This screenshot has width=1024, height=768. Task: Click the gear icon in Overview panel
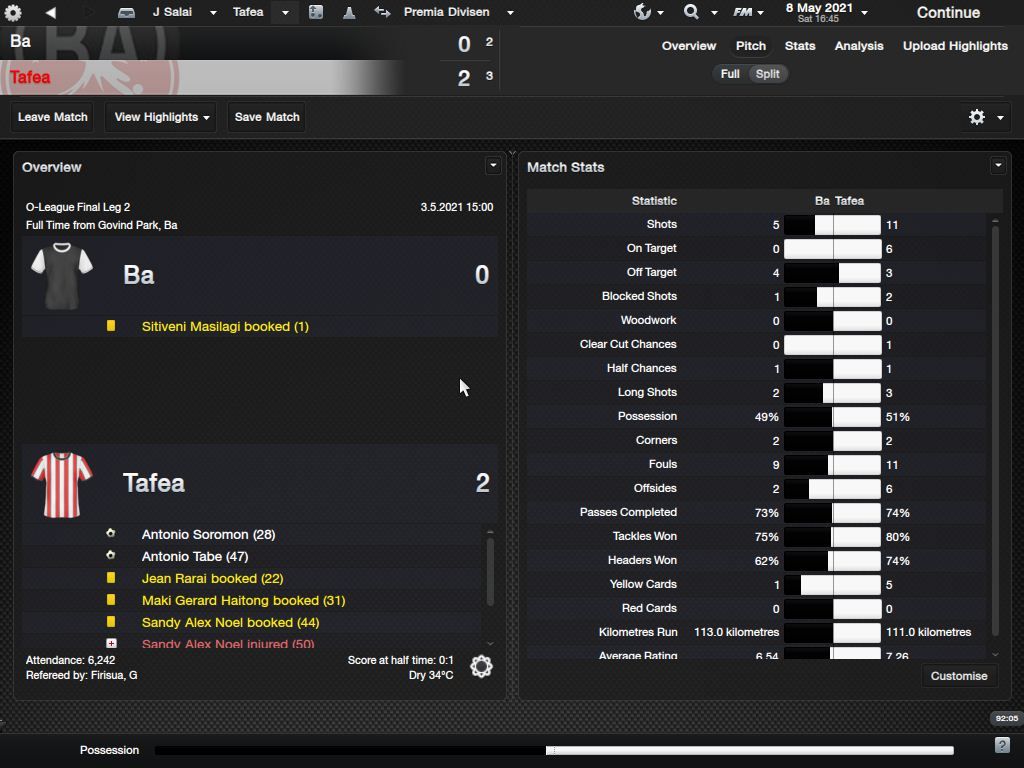[481, 667]
